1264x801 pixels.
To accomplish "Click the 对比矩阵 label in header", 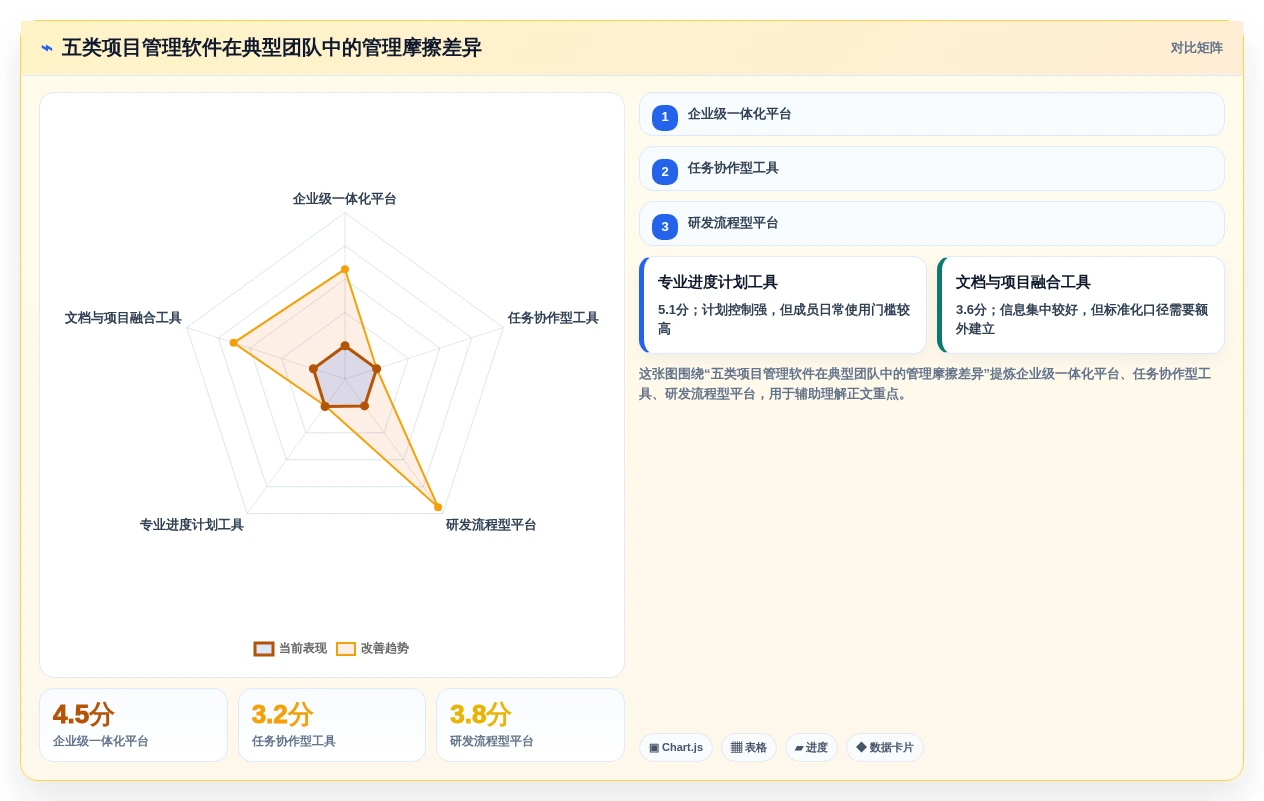I will 1197,48.
